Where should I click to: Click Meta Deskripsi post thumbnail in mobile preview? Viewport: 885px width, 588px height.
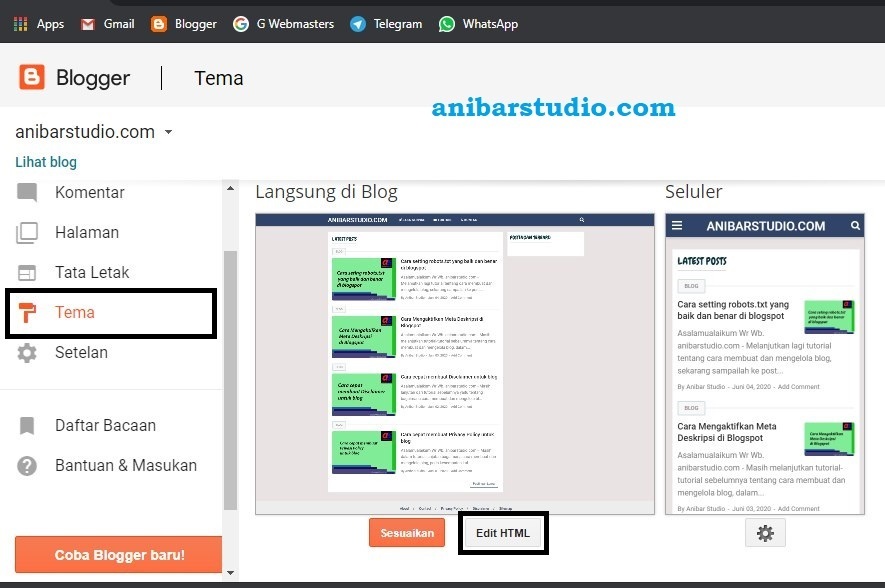coord(829,439)
